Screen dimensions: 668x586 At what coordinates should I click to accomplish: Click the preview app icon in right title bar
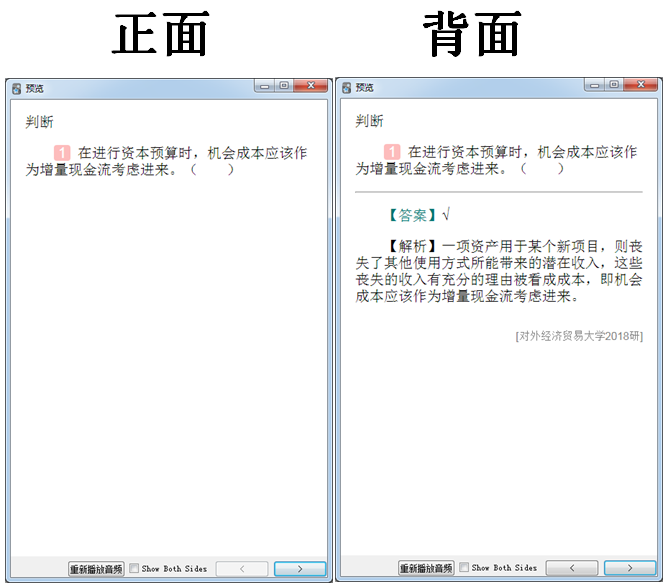[347, 88]
